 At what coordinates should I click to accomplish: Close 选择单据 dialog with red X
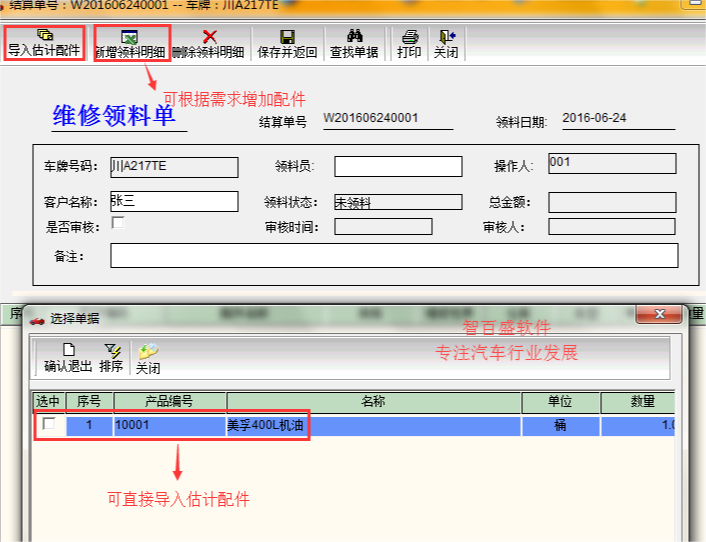pos(659,314)
